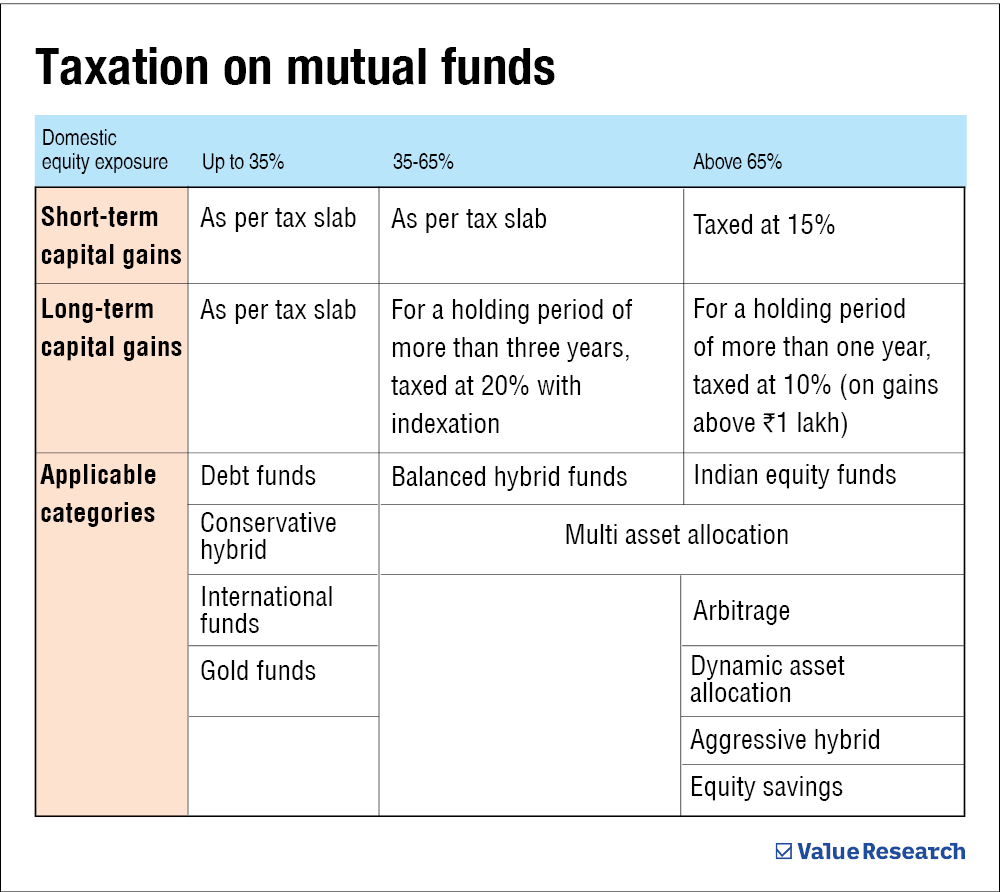Click the 'Gold funds' cell
The width and height of the screenshot is (1000, 892).
pyautogui.click(x=258, y=671)
